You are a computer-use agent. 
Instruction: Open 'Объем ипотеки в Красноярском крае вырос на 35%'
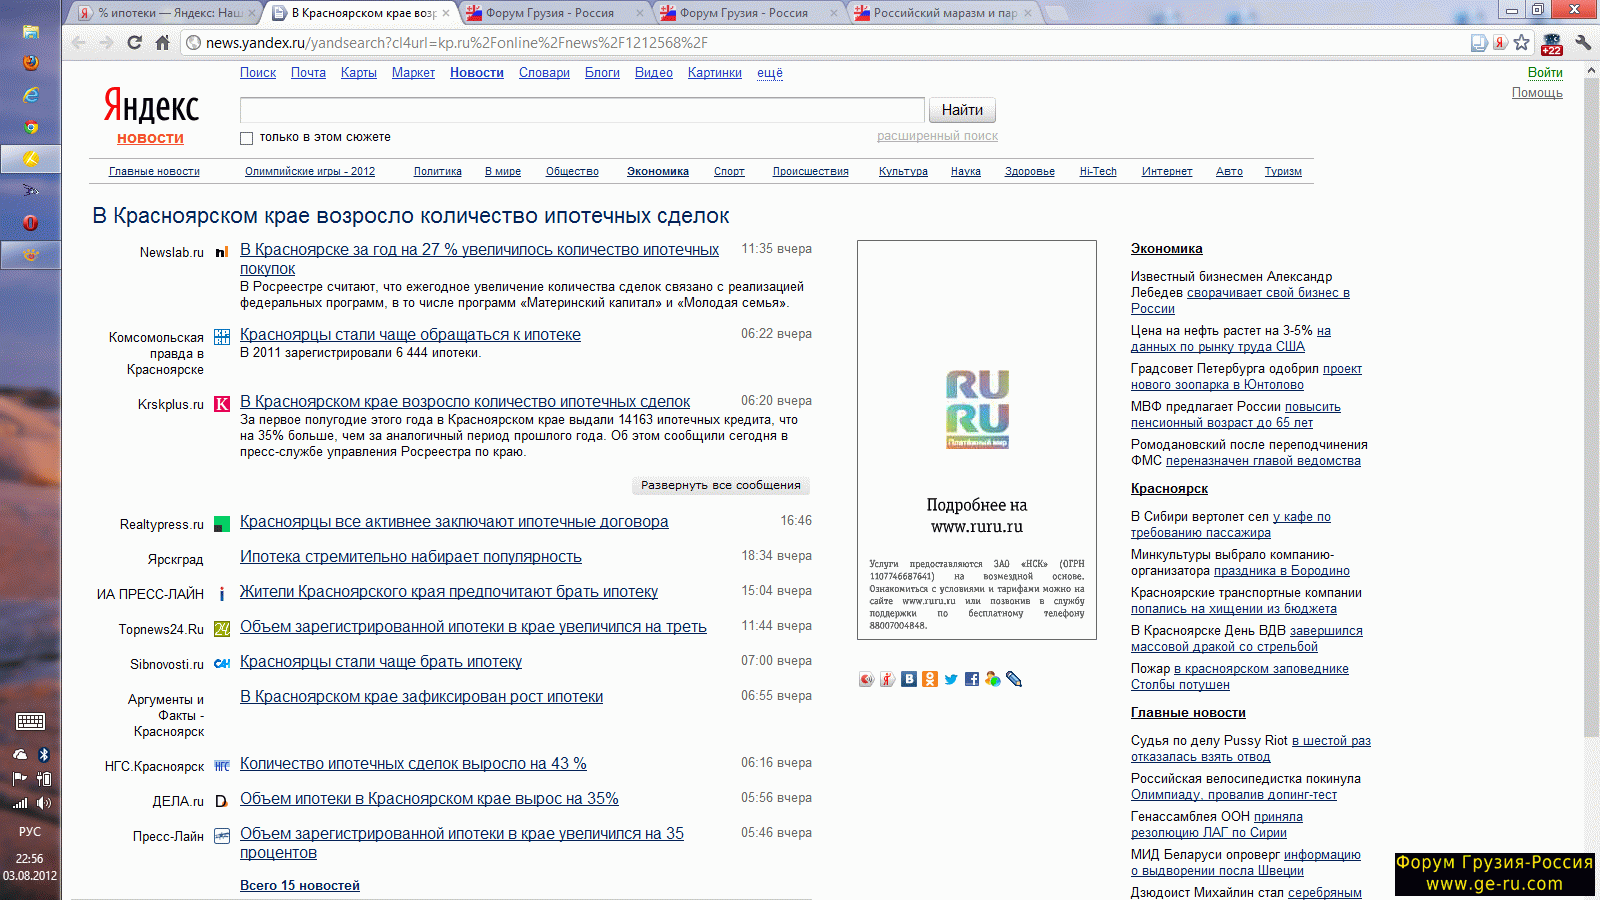(x=429, y=798)
